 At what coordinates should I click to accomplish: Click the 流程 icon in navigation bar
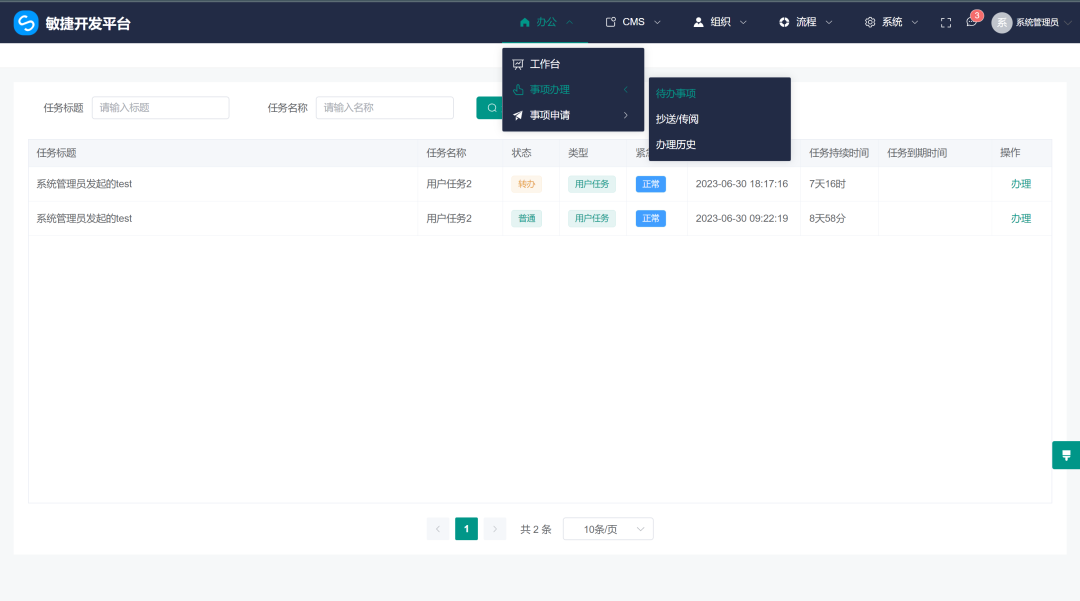pyautogui.click(x=784, y=21)
